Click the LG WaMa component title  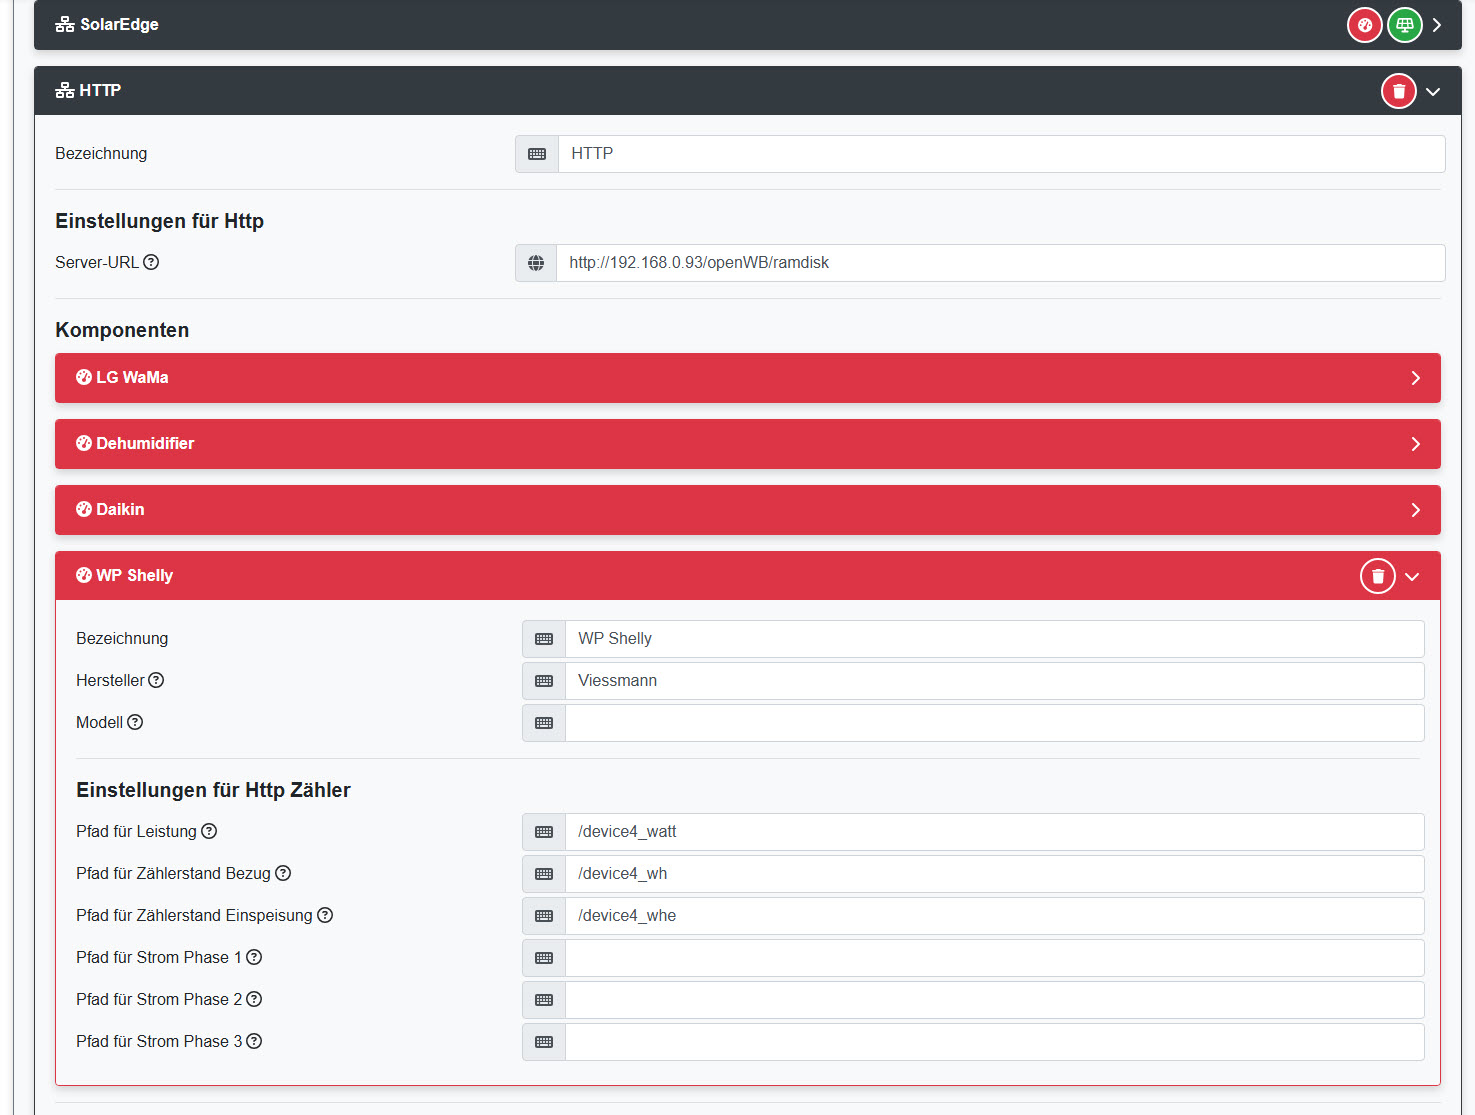pyautogui.click(x=132, y=377)
